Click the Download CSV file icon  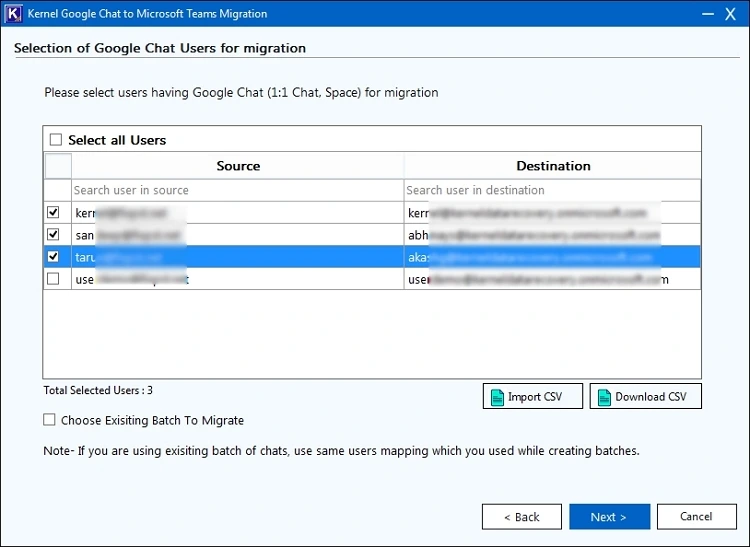pyautogui.click(x=603, y=397)
